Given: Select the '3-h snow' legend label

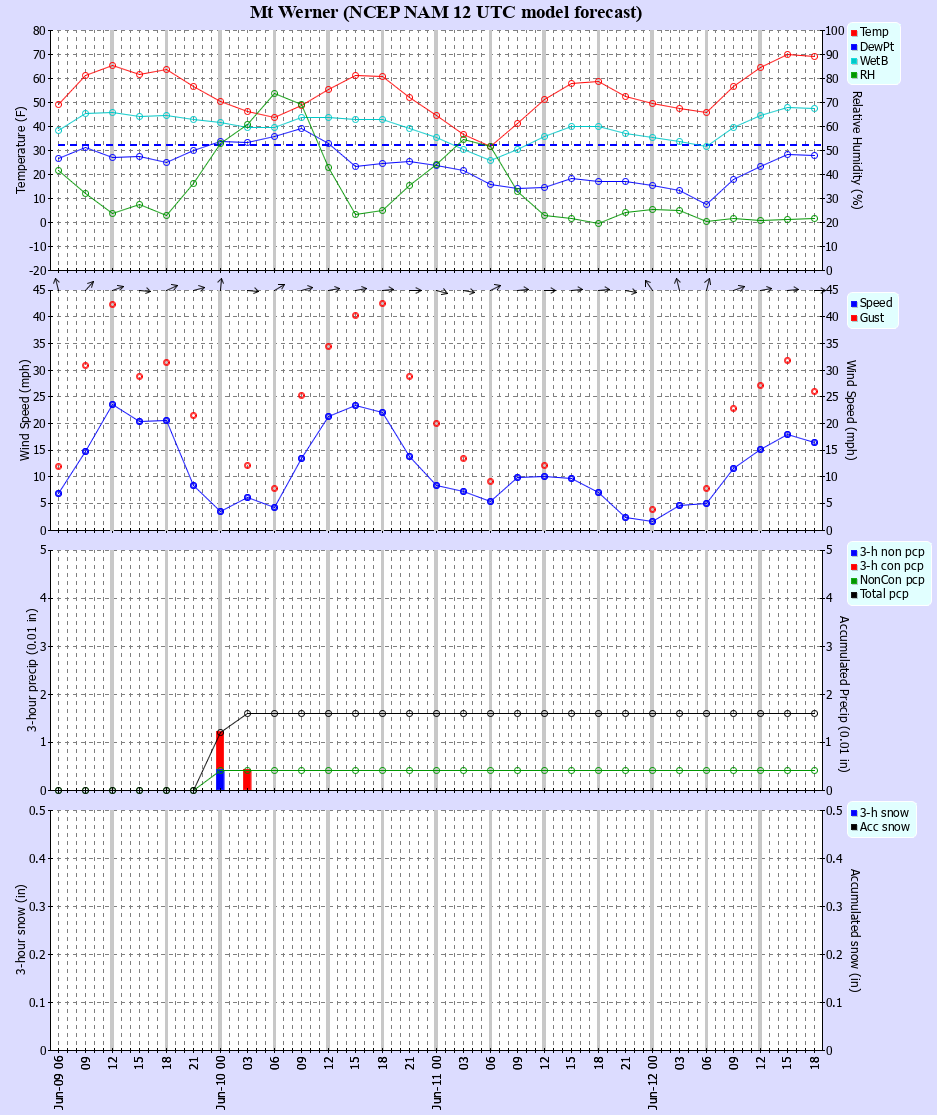Looking at the screenshot, I should click(x=884, y=813).
